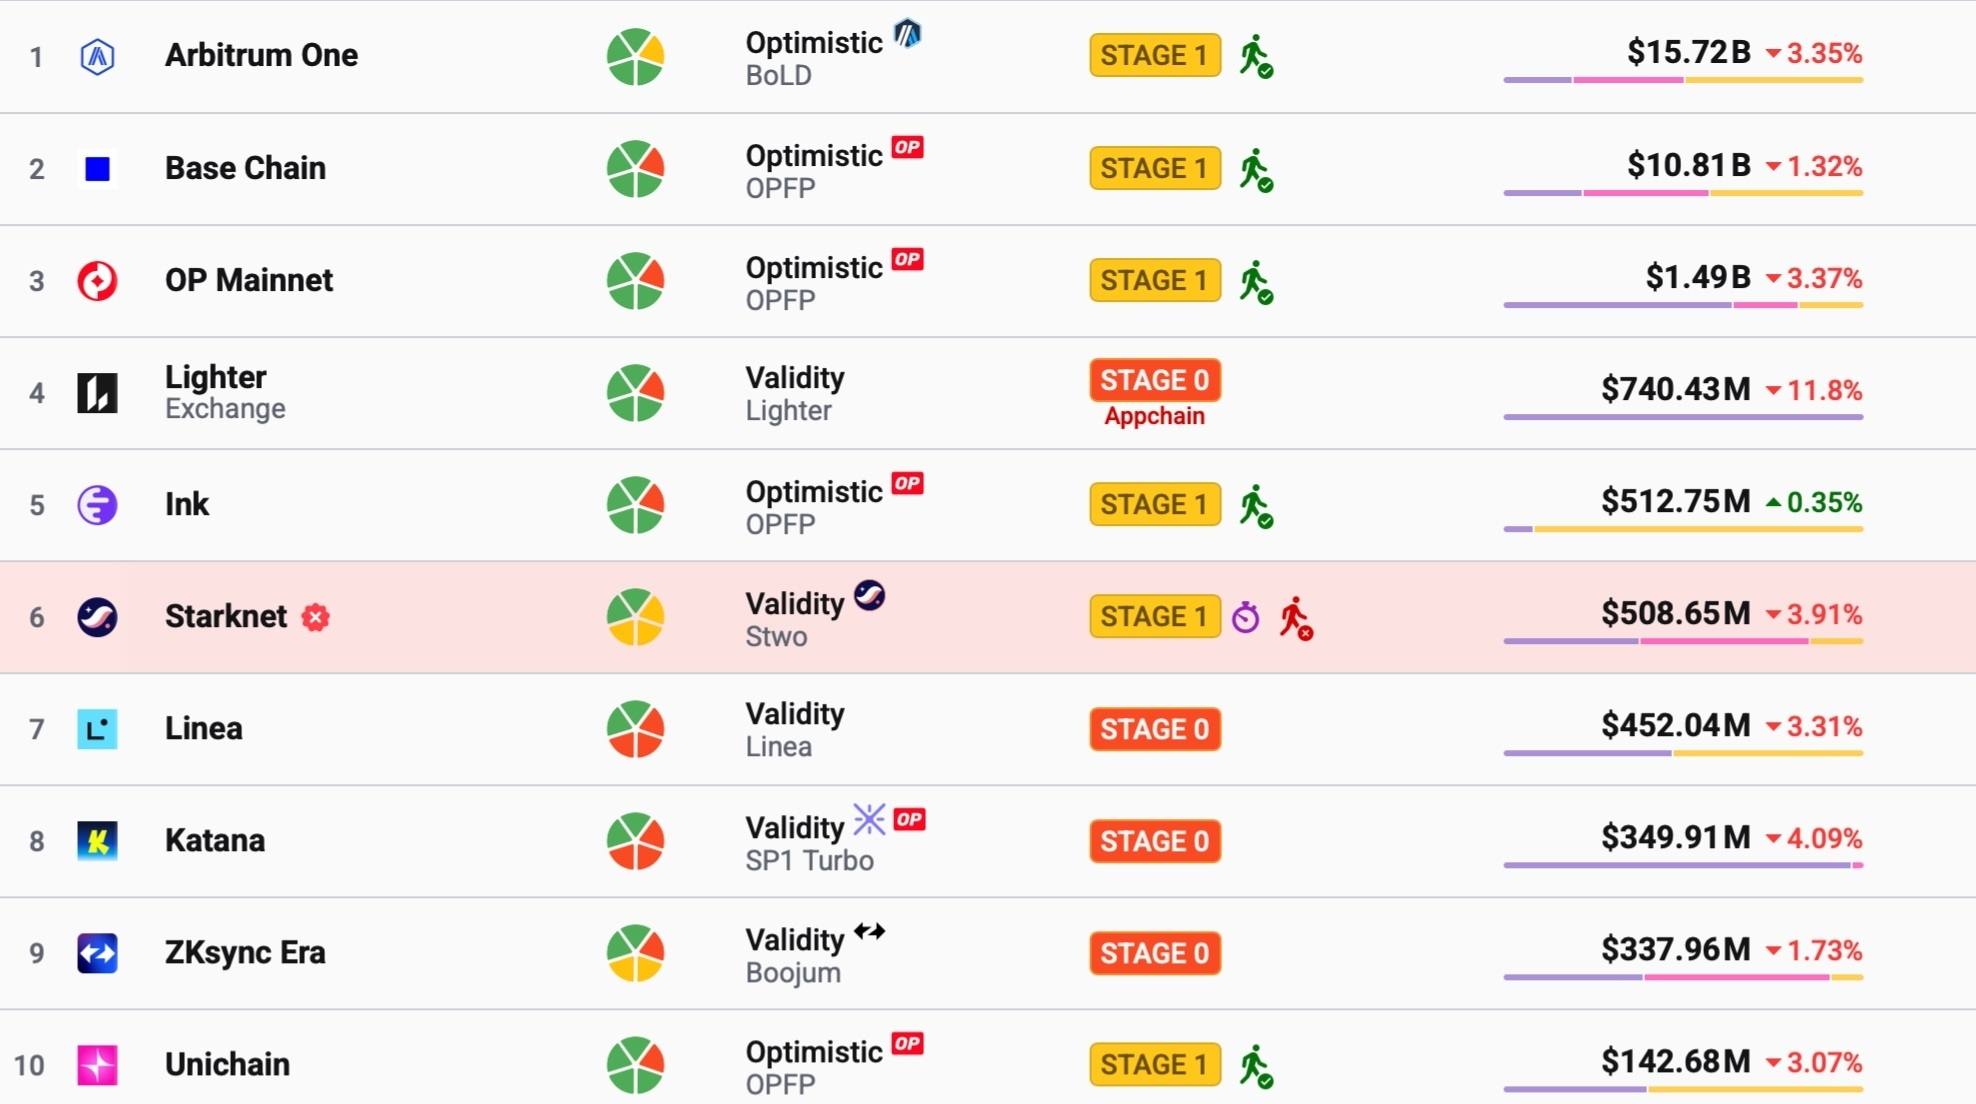Click the OP stack badge for Base Chain
This screenshot has width=1976, height=1104.
click(x=908, y=147)
